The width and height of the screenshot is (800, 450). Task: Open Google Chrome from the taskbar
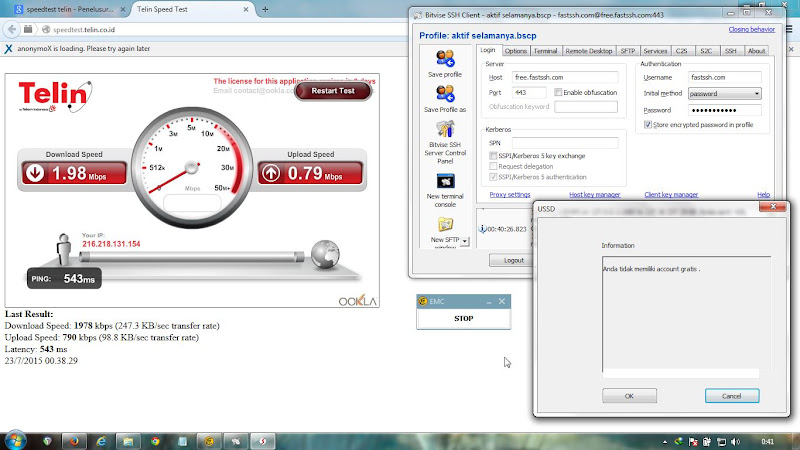(x=155, y=441)
